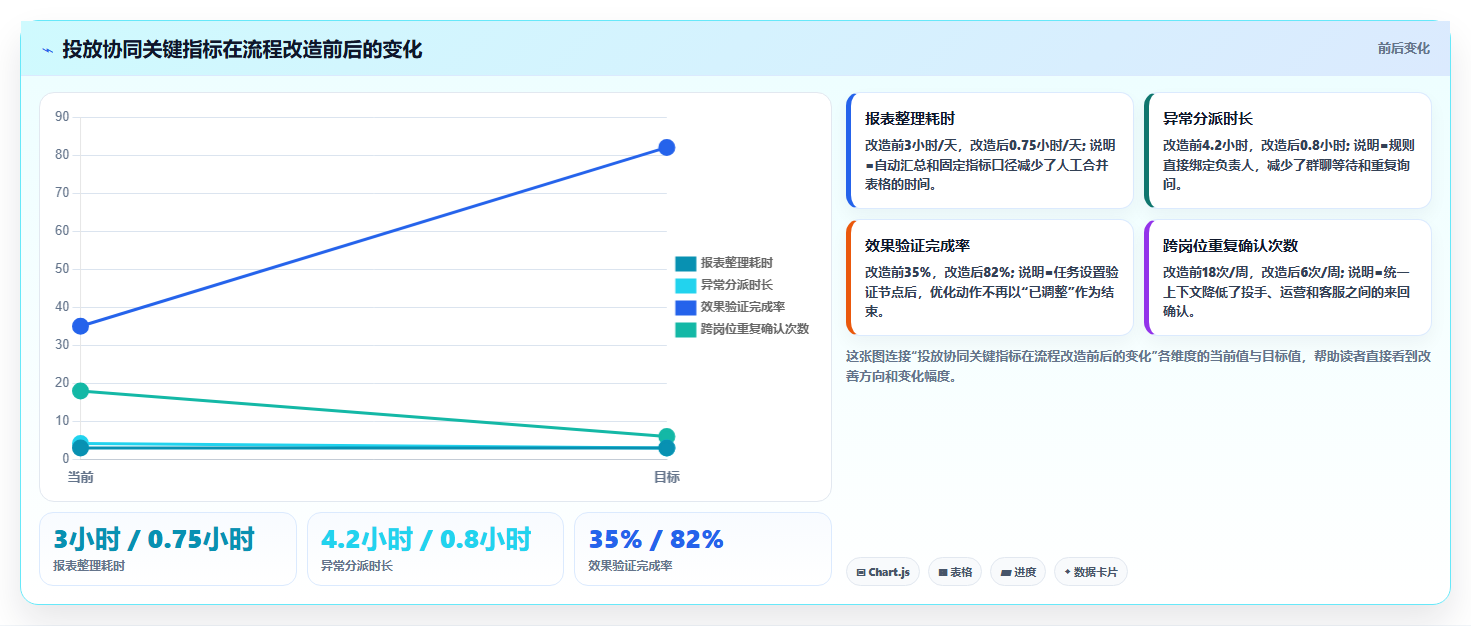This screenshot has height=626, width=1471.
Task: Click the 当前 x-axis label
Action: 81,478
